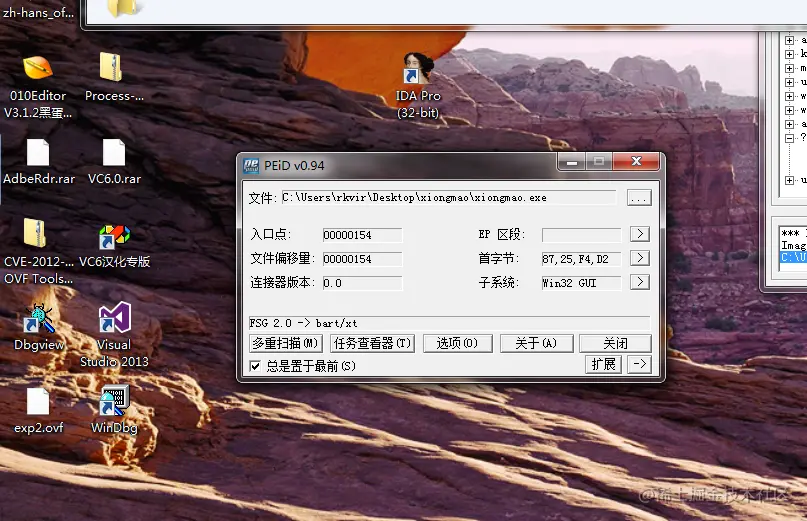Click the empty EP 区段 field

(x=581, y=235)
